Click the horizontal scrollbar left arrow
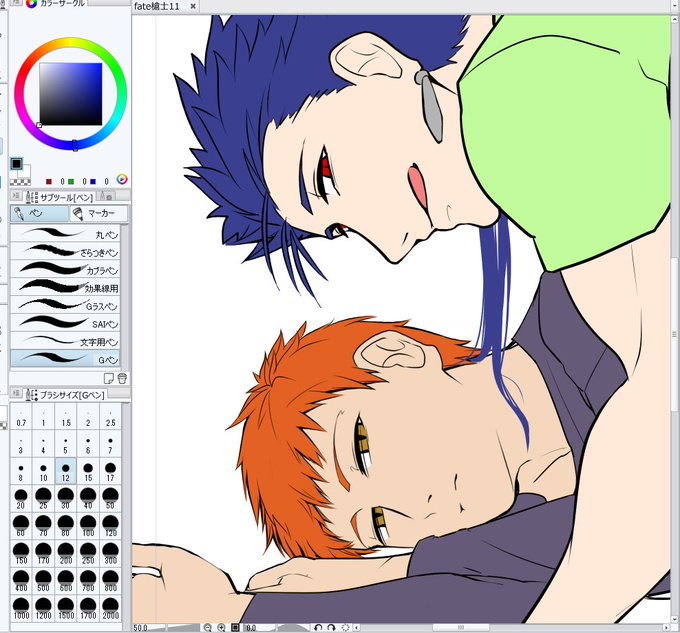 click(x=357, y=627)
